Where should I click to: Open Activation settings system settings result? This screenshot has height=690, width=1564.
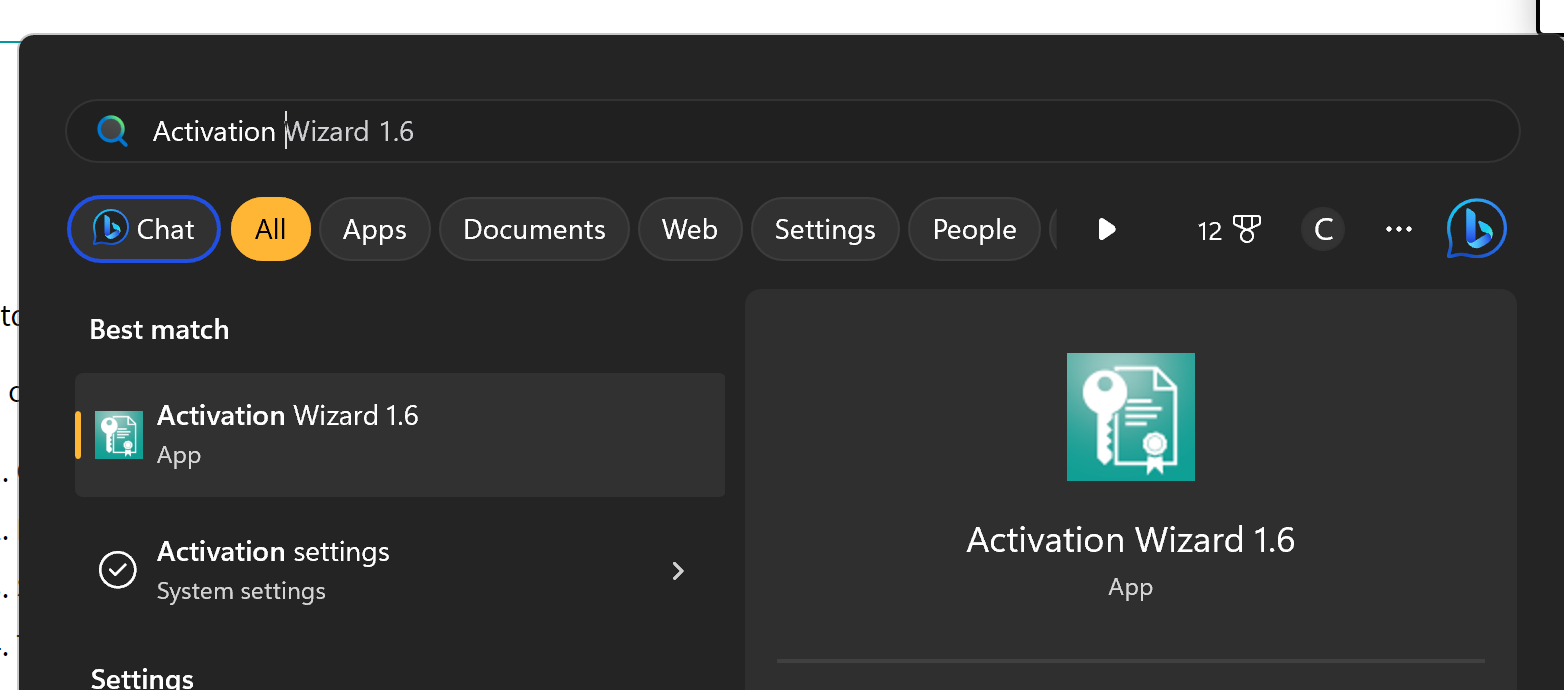click(400, 571)
